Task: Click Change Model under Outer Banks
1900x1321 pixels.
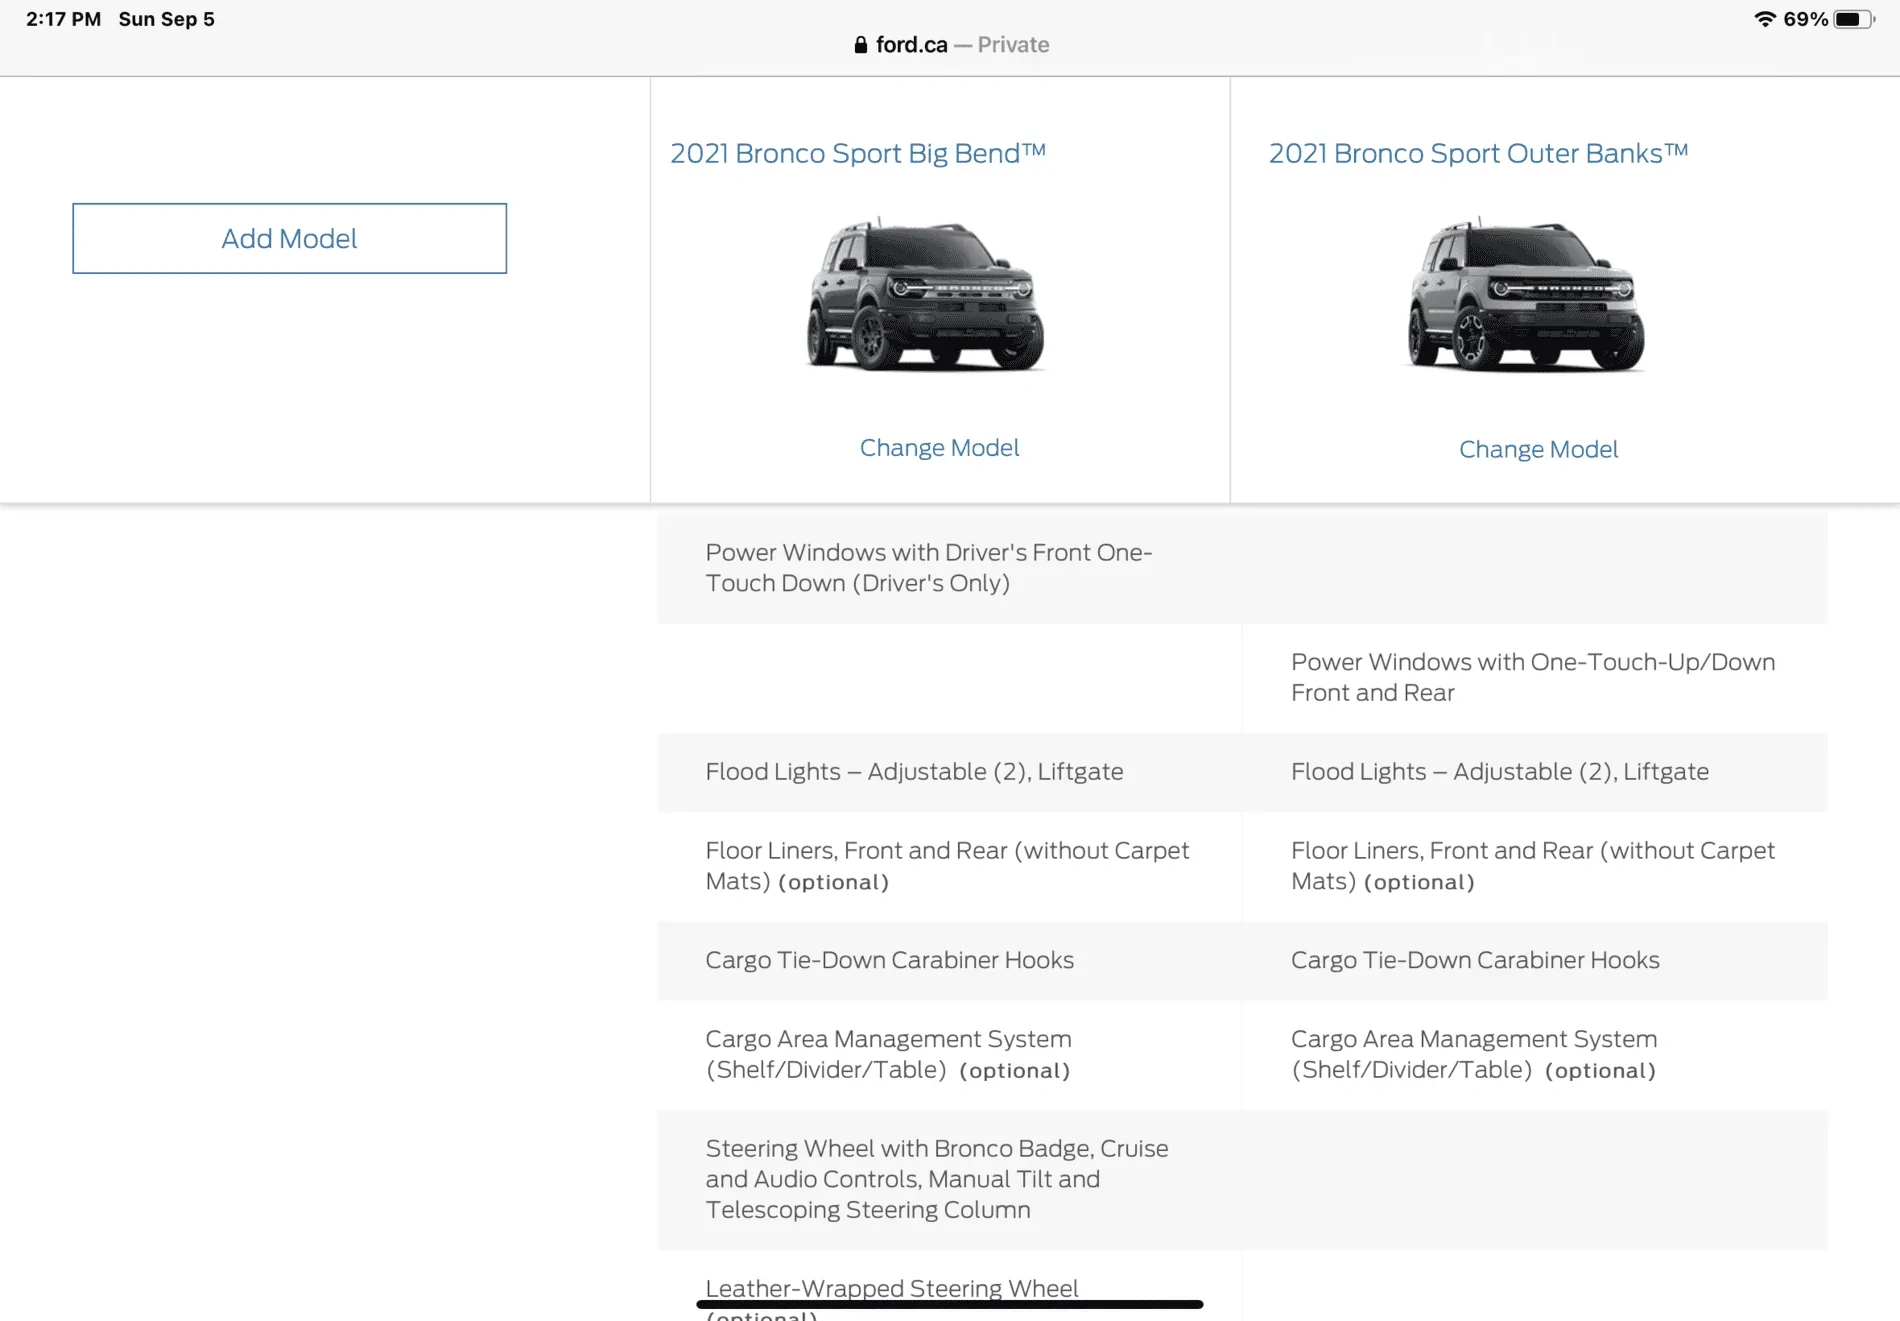Action: (x=1538, y=450)
